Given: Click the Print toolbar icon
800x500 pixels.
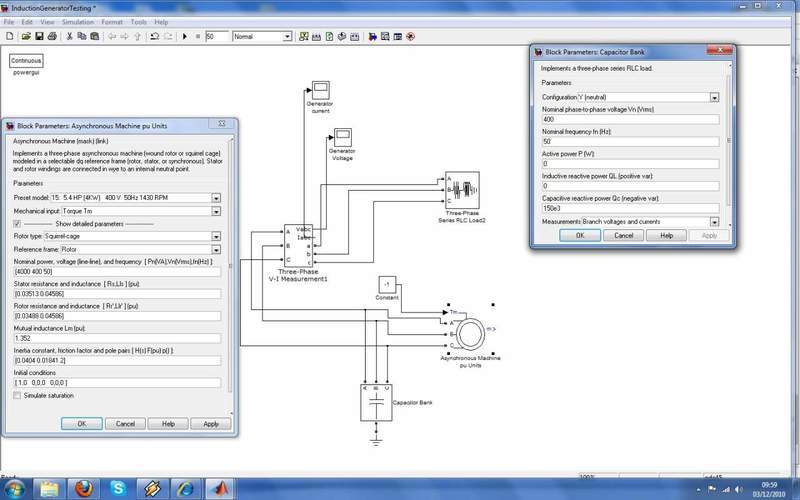Looking at the screenshot, I should tap(54, 37).
